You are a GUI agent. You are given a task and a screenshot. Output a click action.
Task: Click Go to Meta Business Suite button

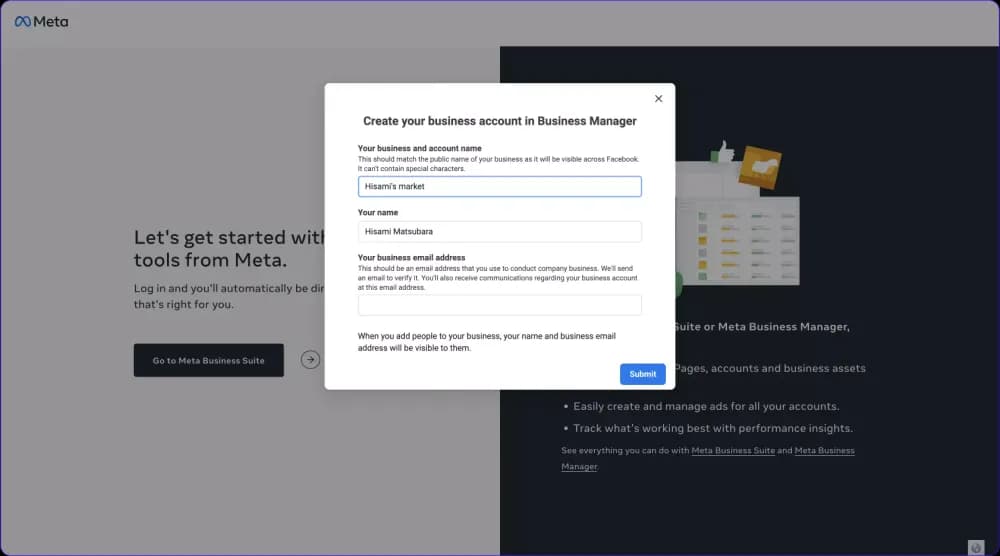click(208, 361)
